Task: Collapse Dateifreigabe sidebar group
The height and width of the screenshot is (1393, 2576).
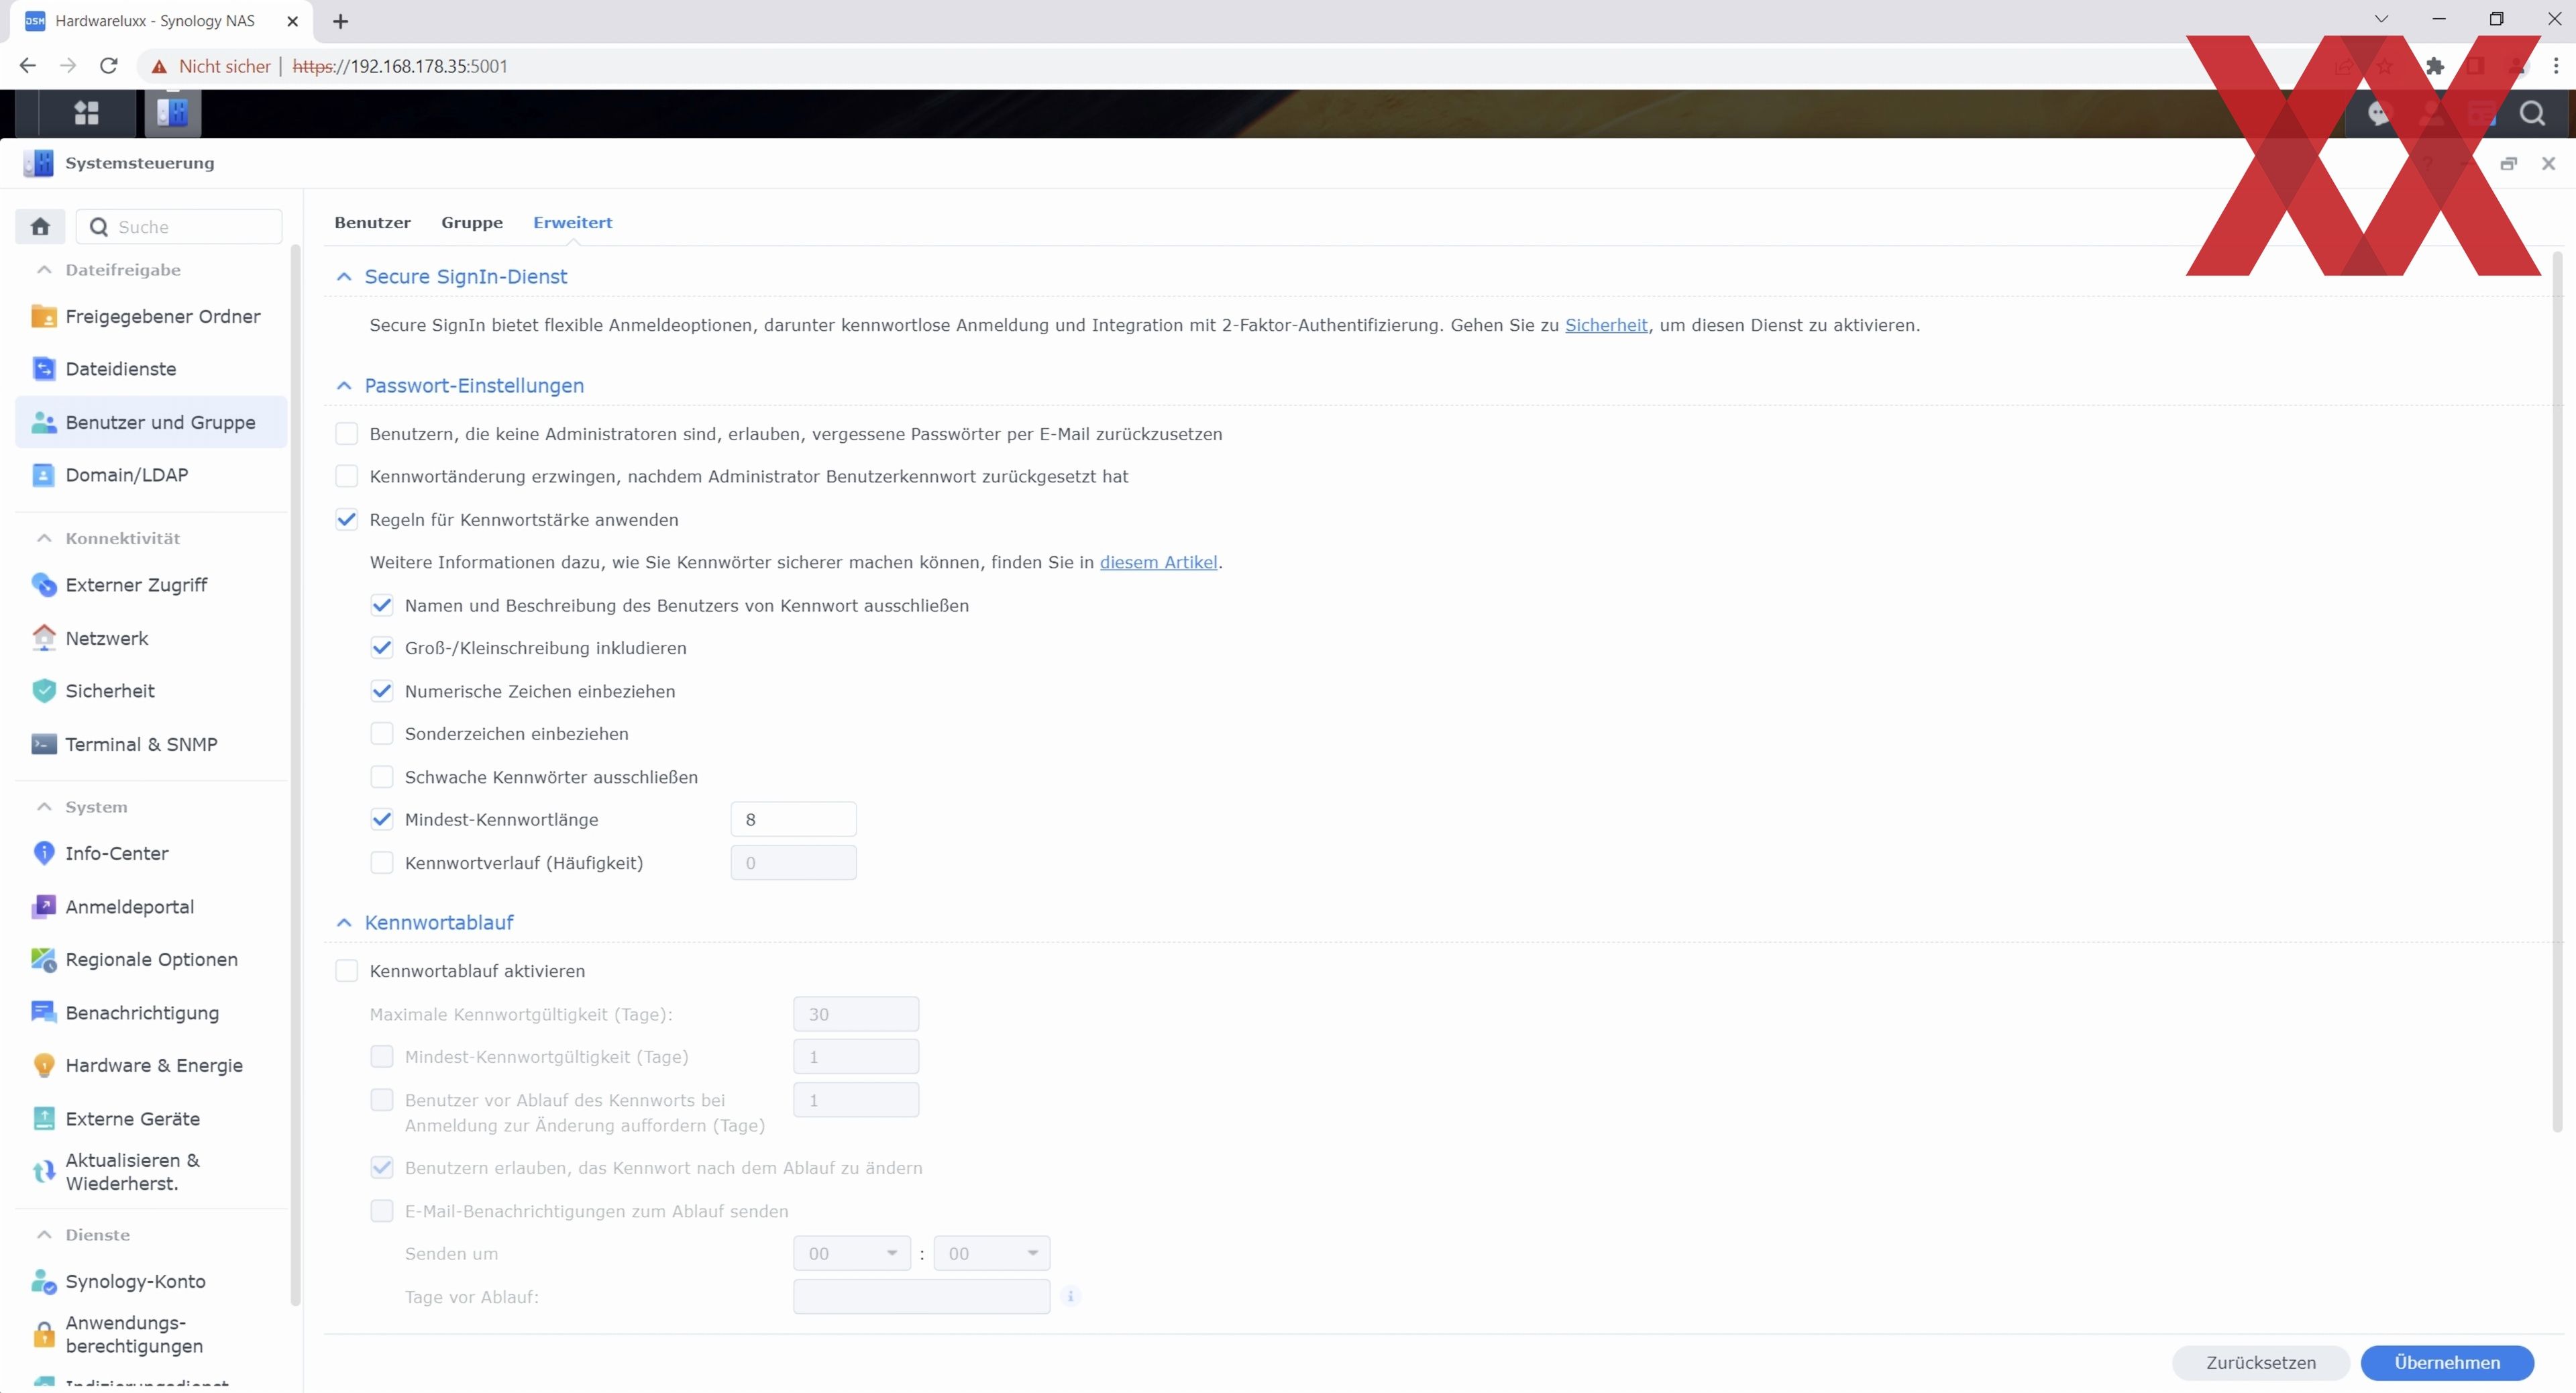Action: 44,270
